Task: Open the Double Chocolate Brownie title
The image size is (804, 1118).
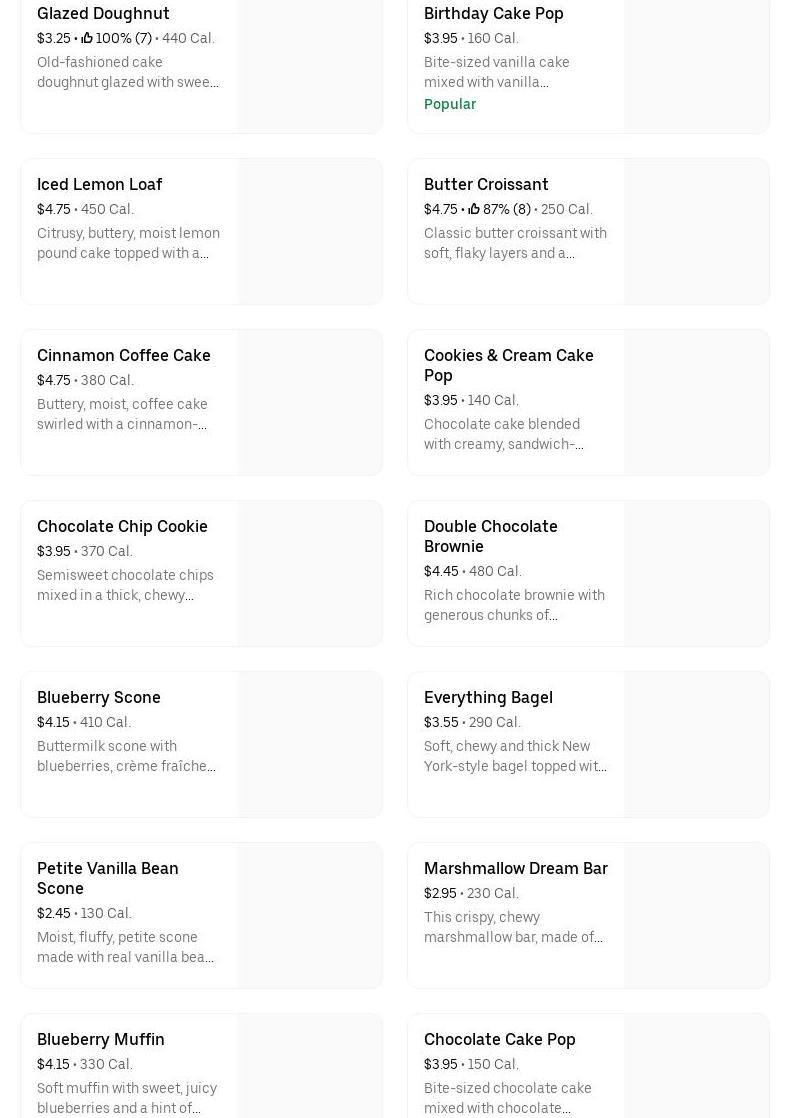Action: [490, 536]
